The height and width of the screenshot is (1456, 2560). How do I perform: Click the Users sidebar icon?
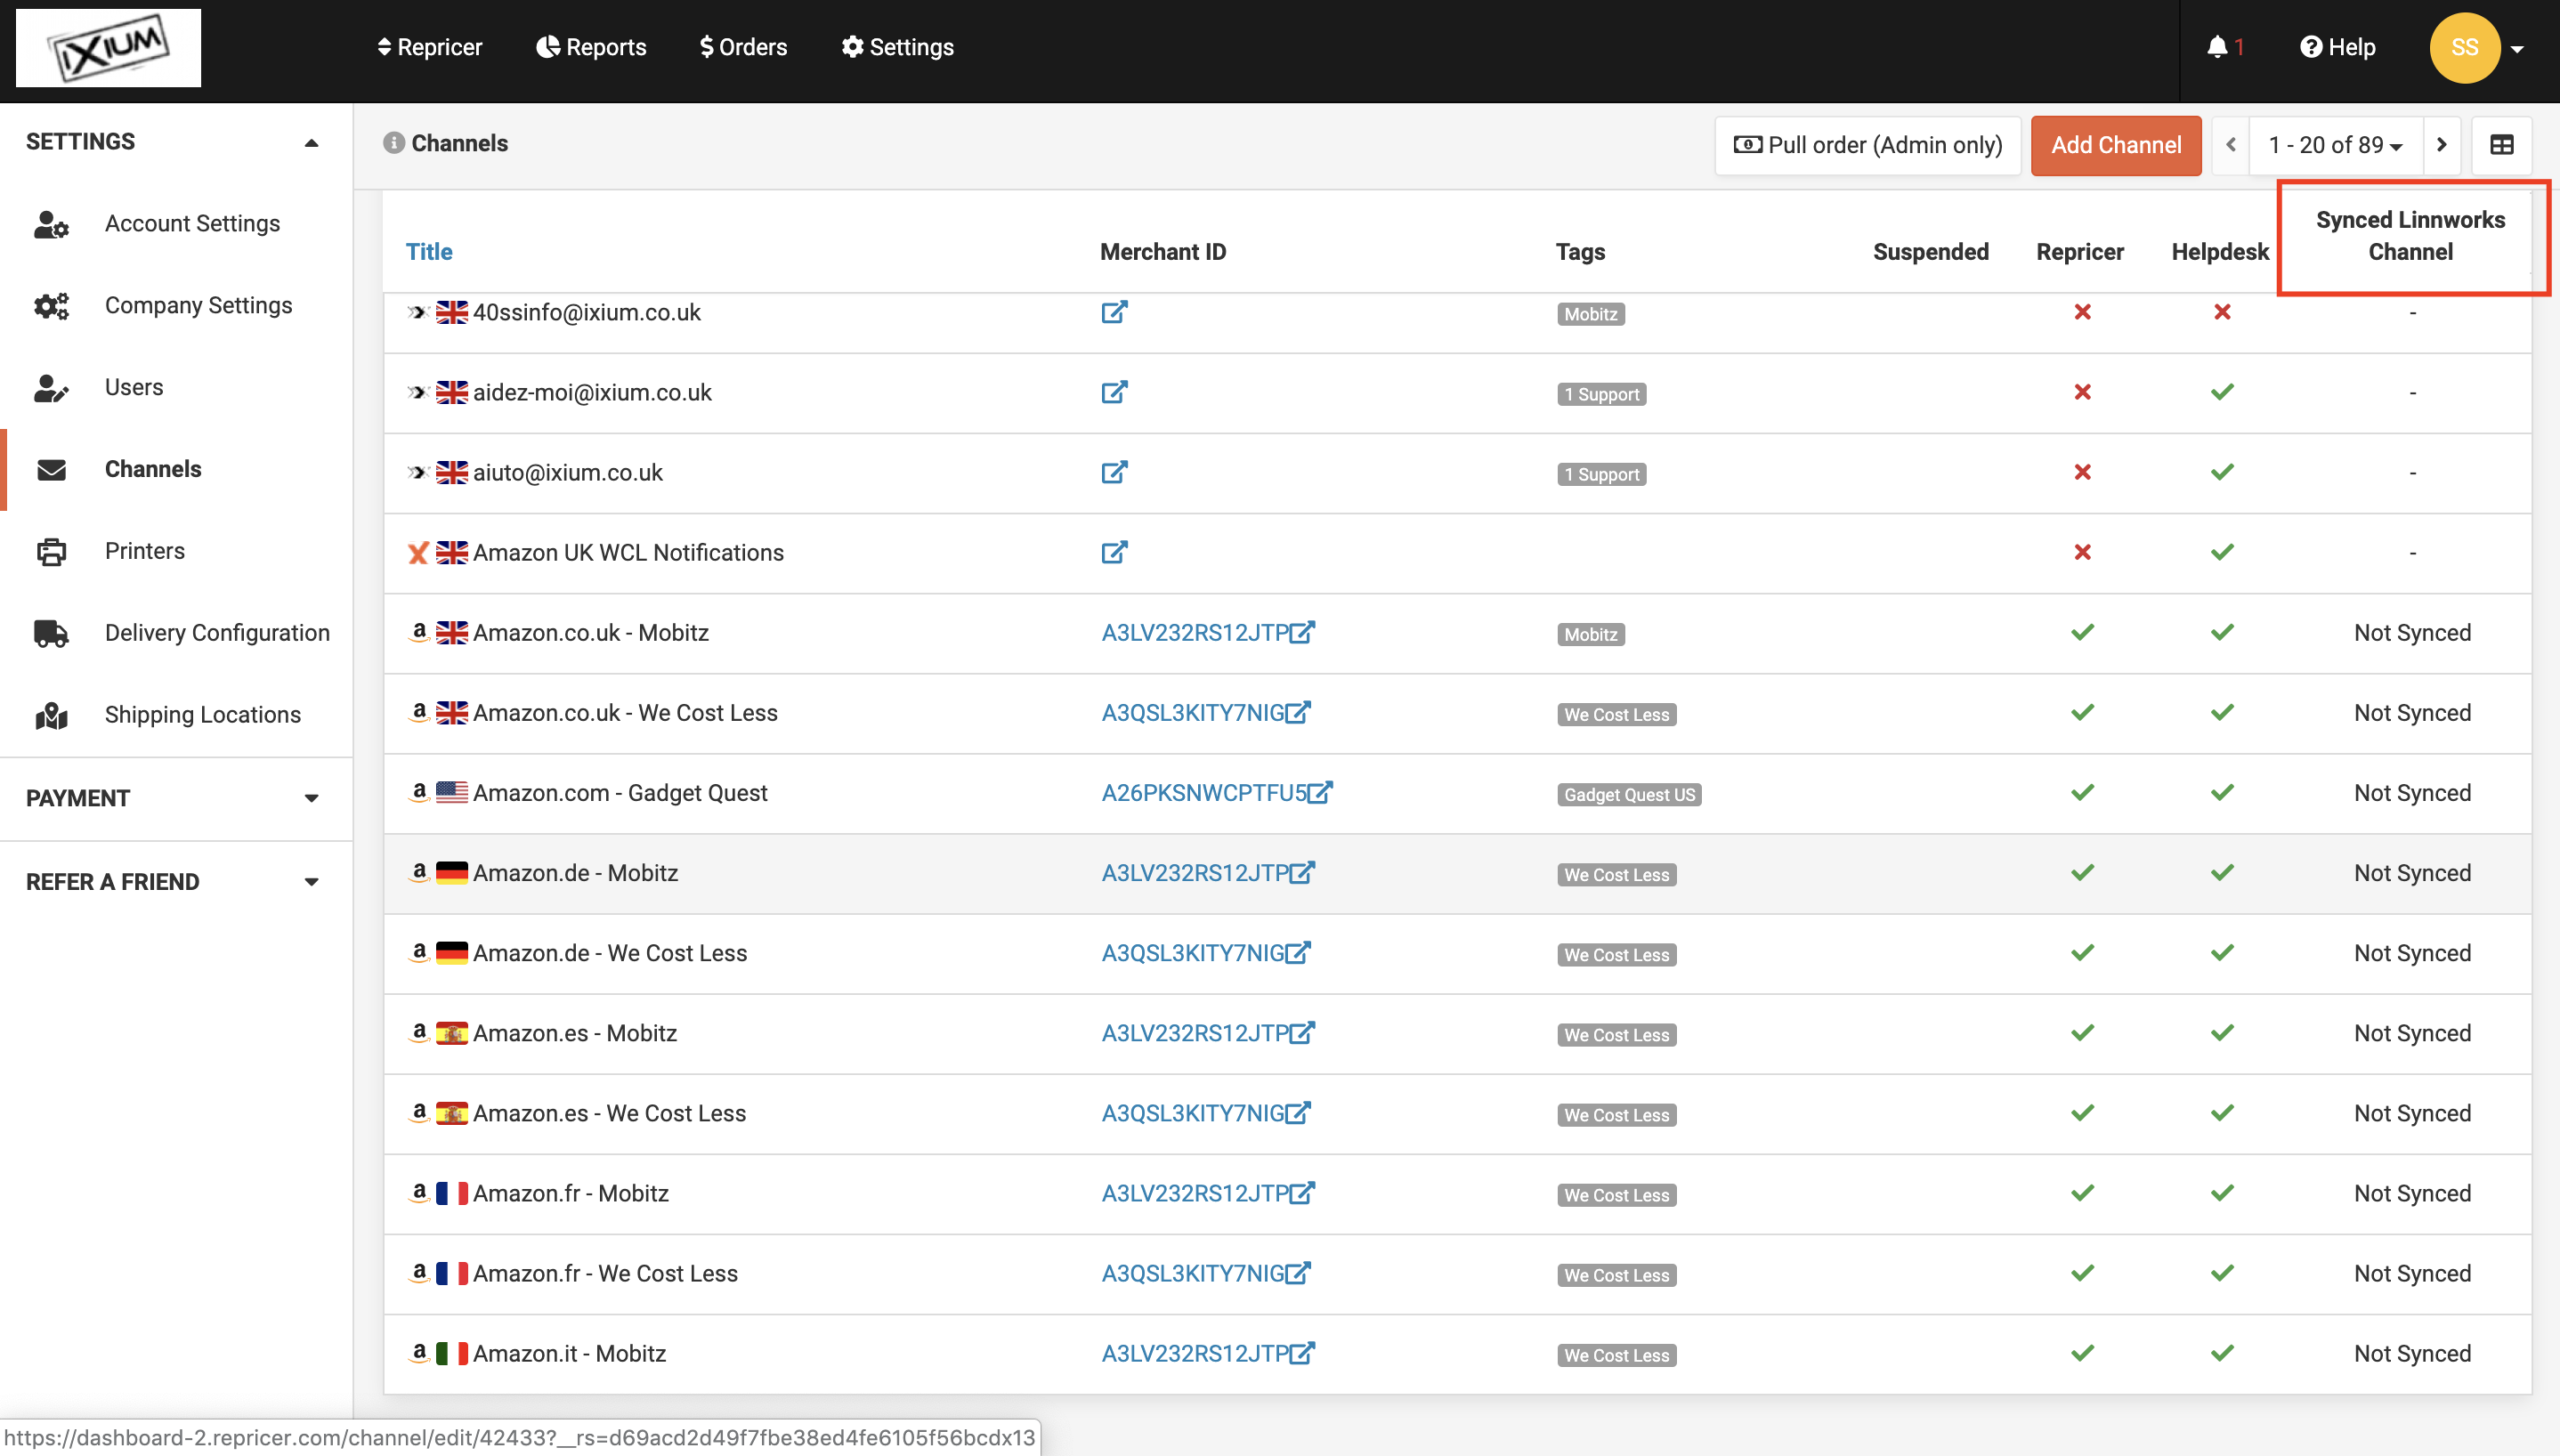[x=51, y=388]
